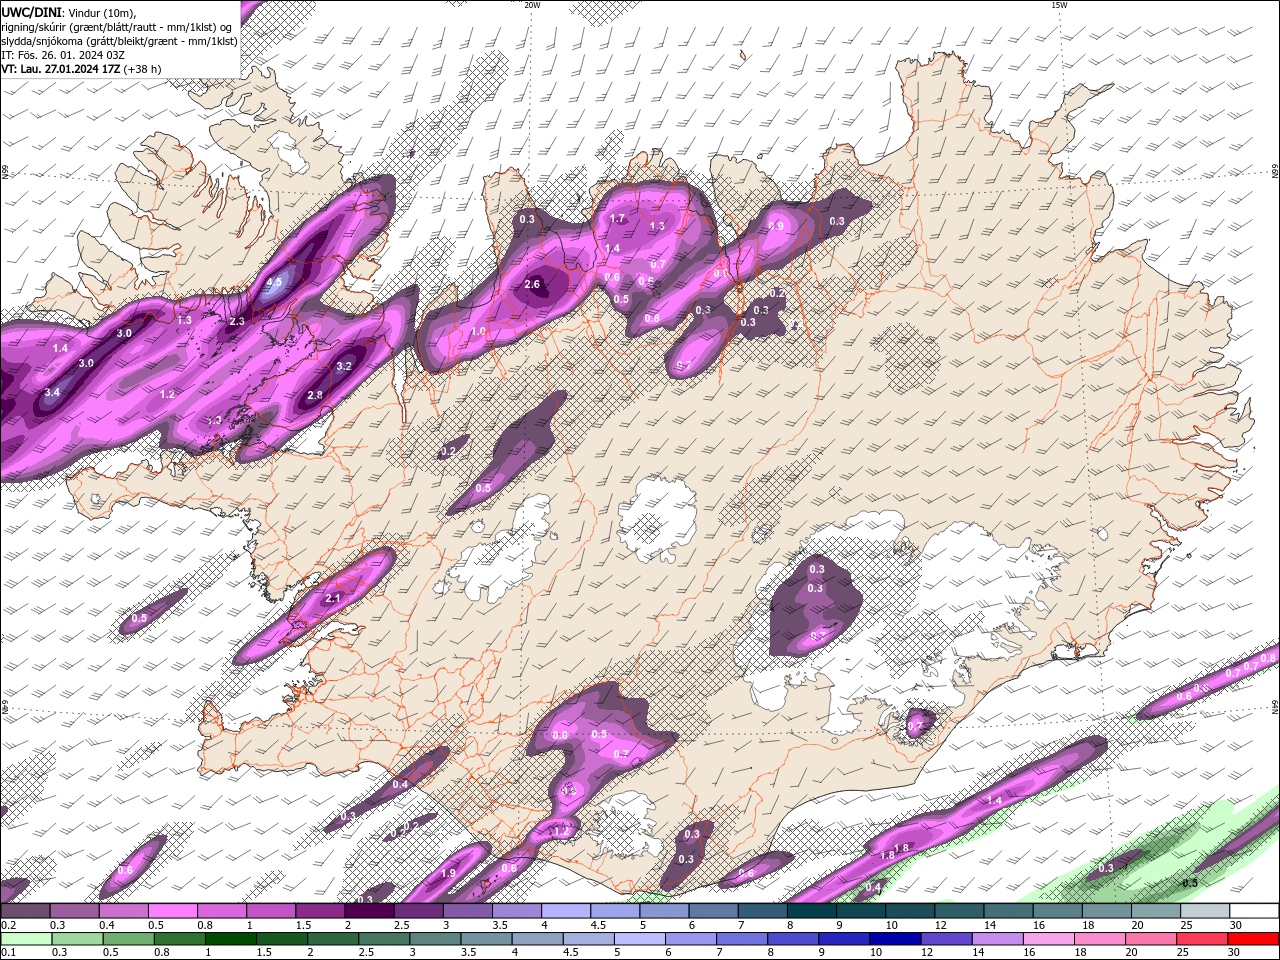Screen dimensions: 1280x960
Task: Click the 'VT: Lau. 27.01.2024 17Z (+38 h)' line
Action: 81,69
